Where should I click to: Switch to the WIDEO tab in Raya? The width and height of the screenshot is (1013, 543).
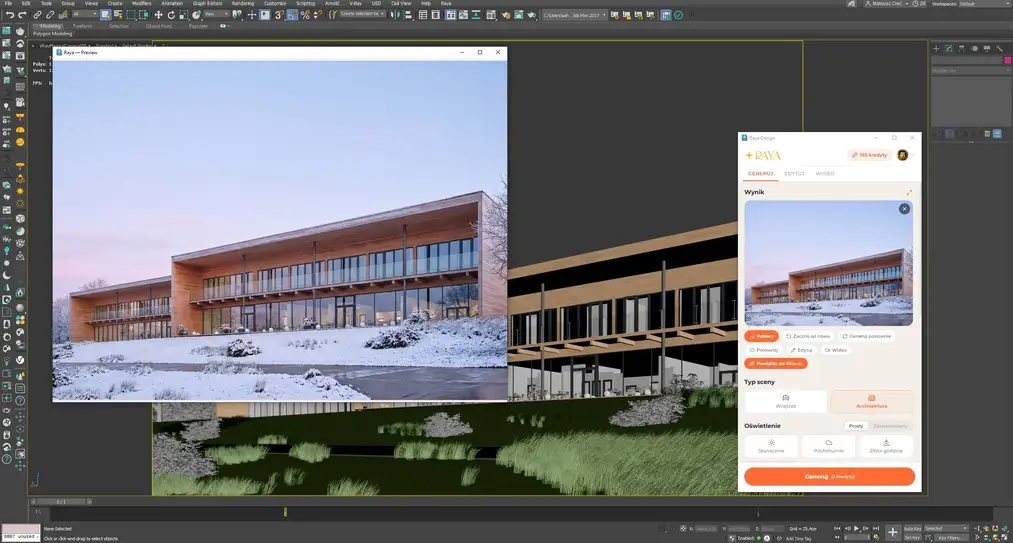pyautogui.click(x=825, y=174)
